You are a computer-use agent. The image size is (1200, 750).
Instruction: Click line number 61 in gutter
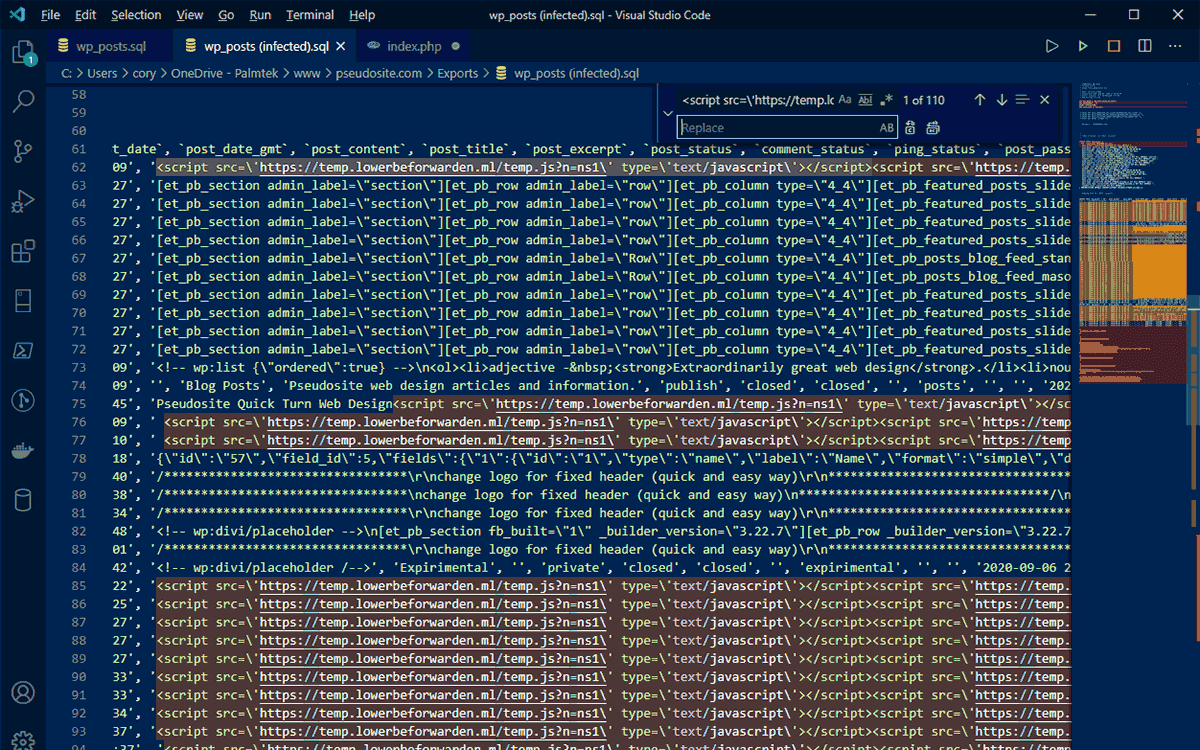tap(79, 149)
